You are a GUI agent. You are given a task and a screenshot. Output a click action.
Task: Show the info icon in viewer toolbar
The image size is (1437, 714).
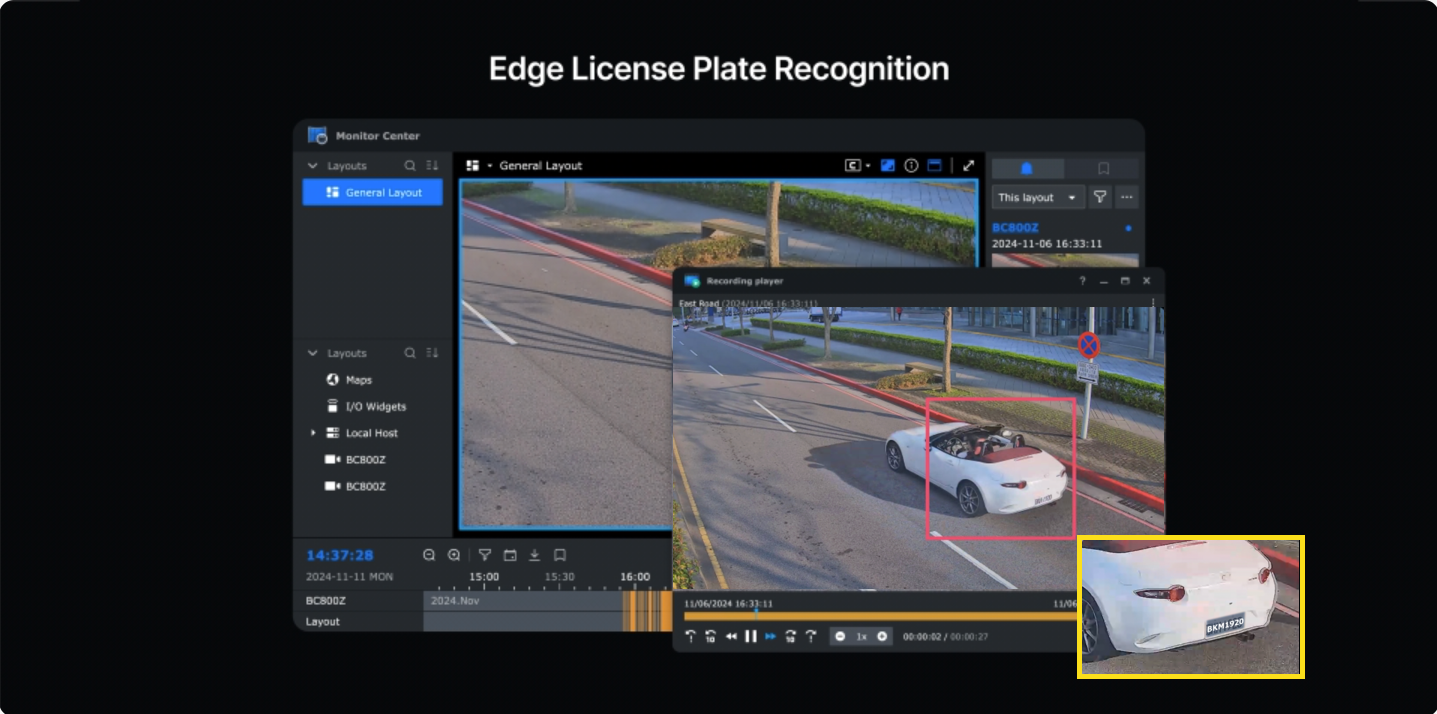911,166
